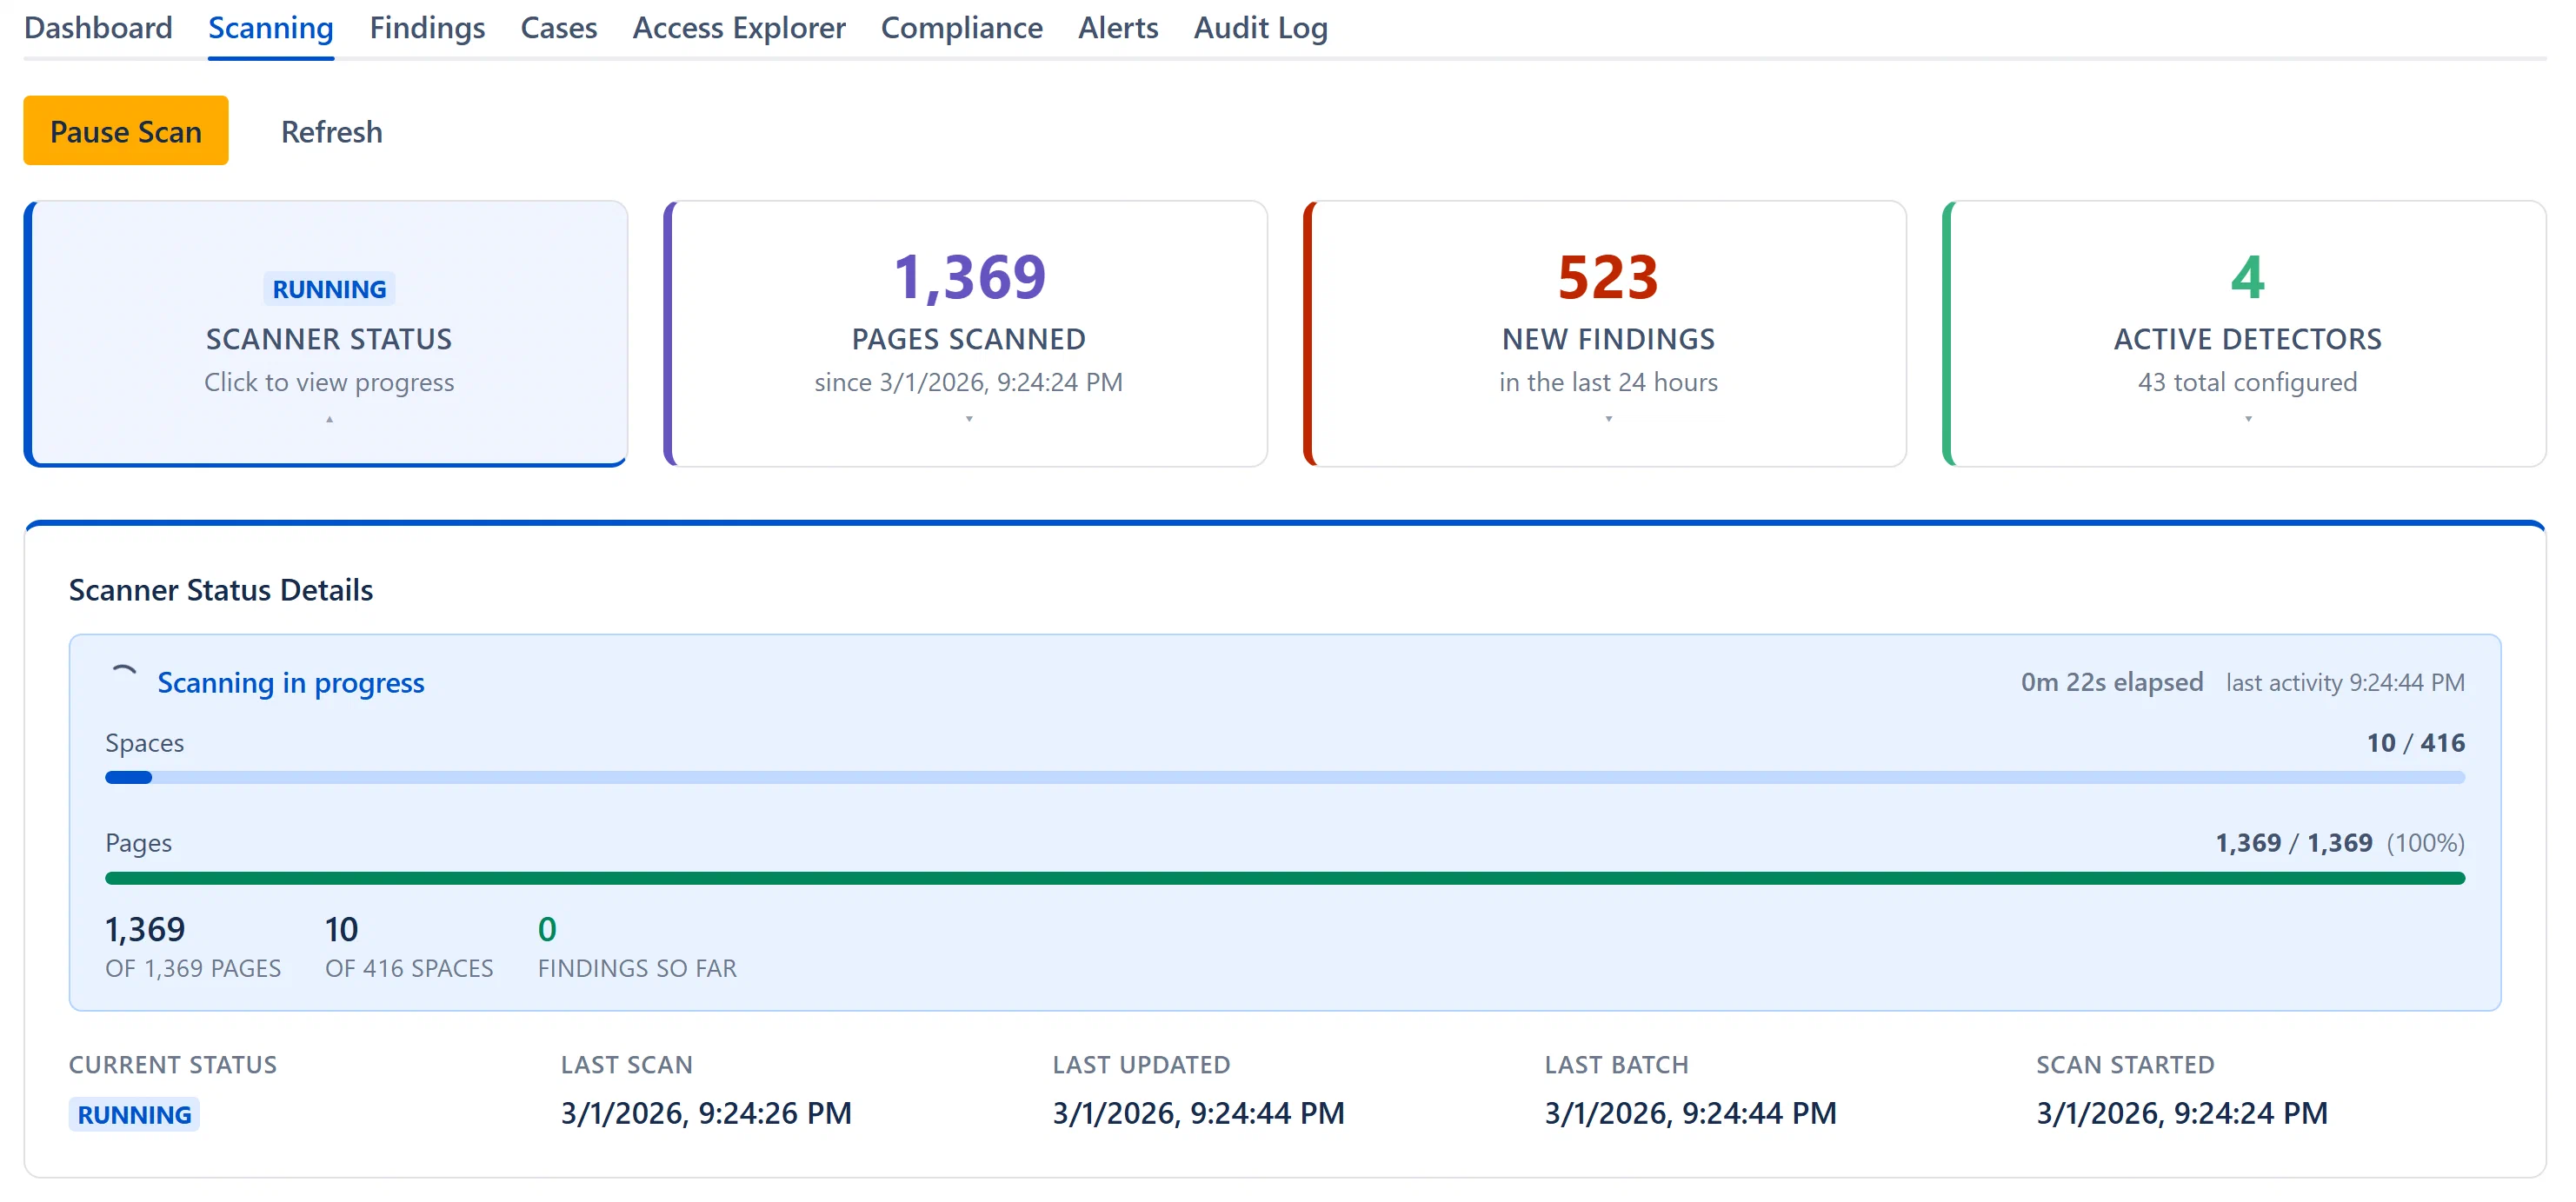Click the Pause Scan button

[126, 131]
